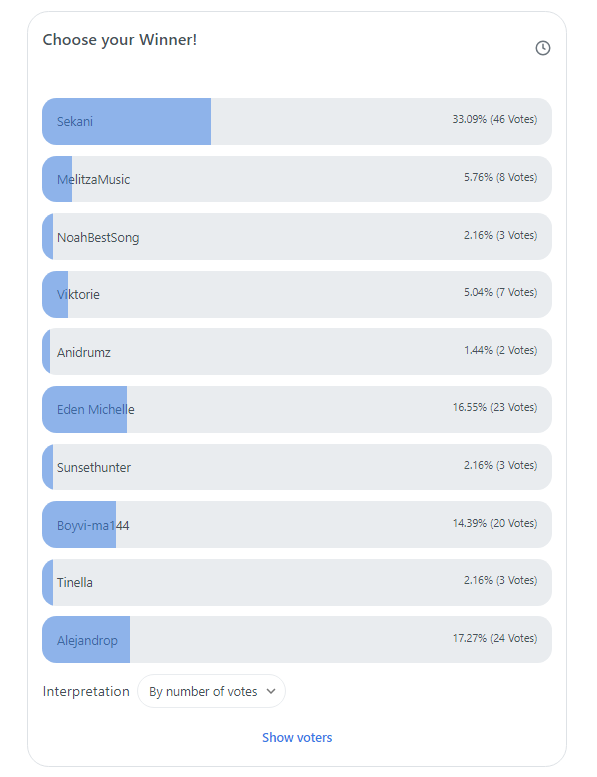Image resolution: width=597 pixels, height=777 pixels.
Task: Click Sekani's 33.09% vote count
Action: point(494,119)
